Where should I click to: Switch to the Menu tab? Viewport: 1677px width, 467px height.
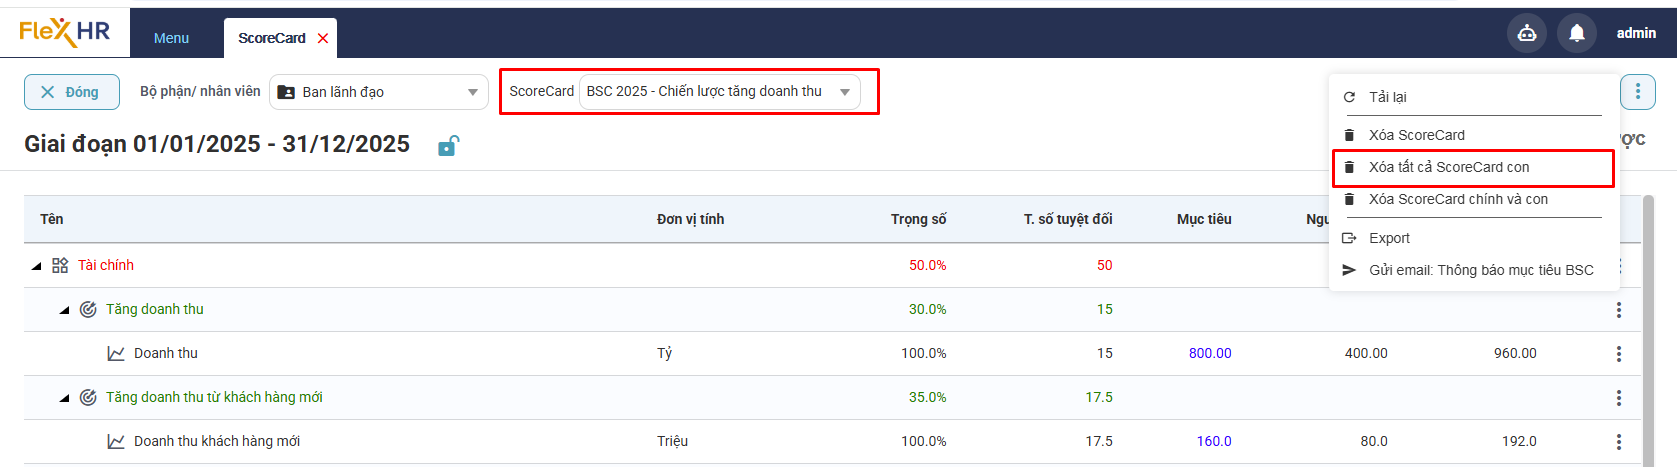(x=171, y=38)
